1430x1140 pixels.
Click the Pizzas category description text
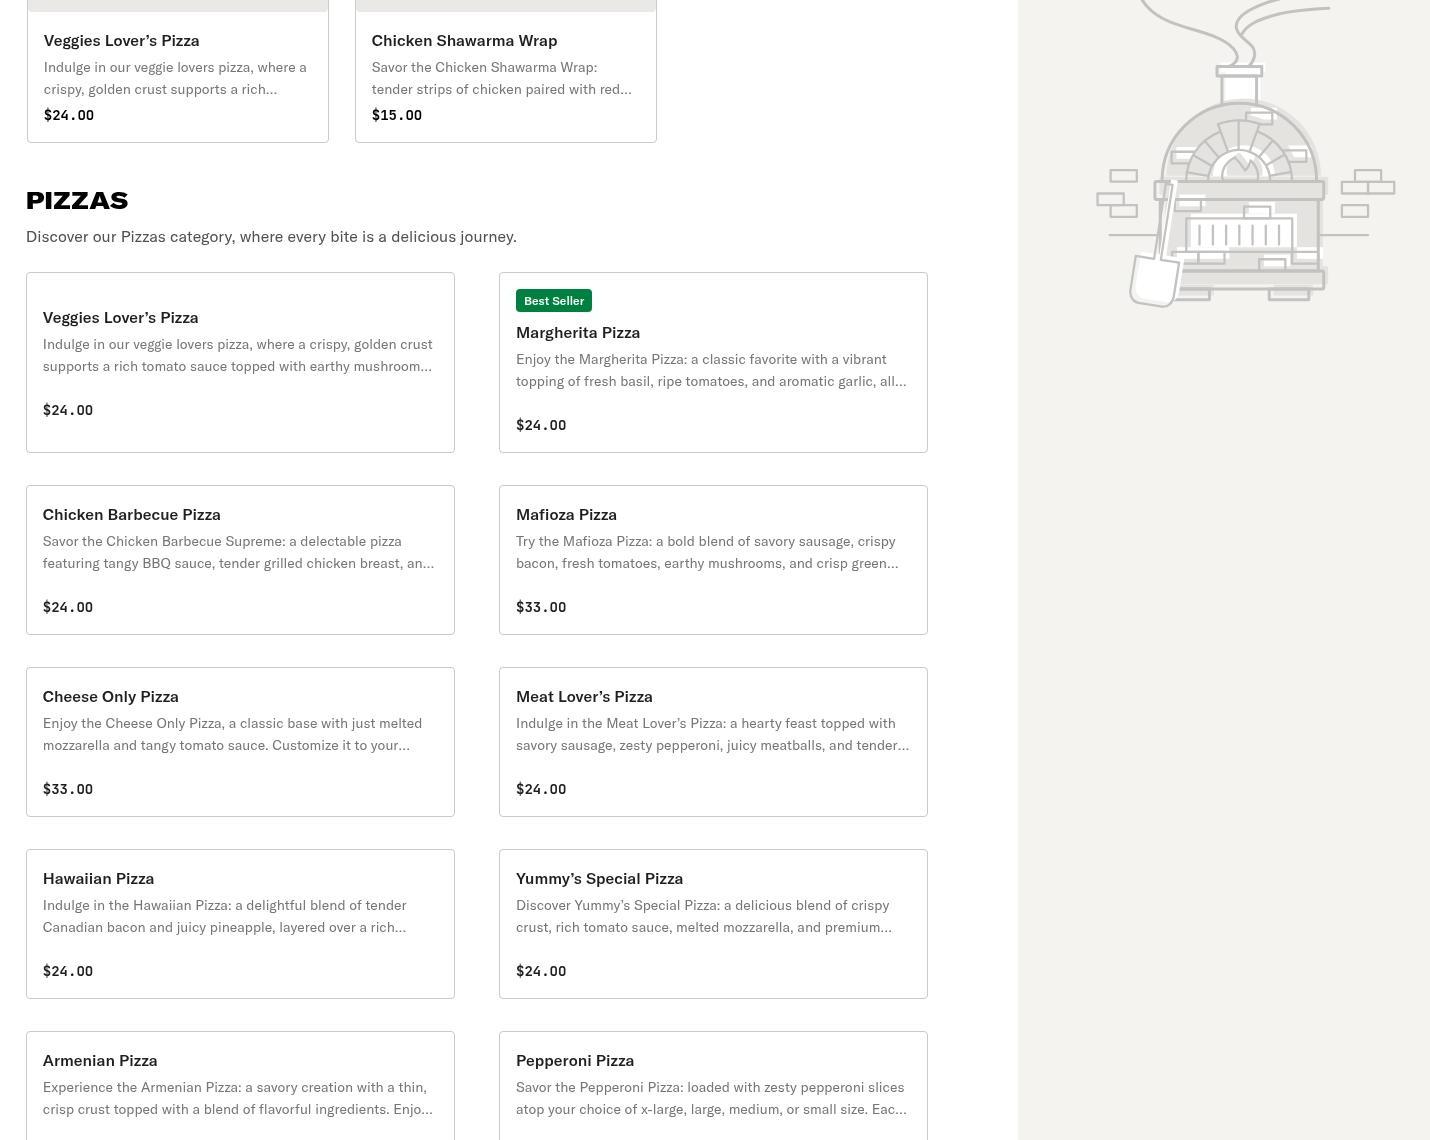[x=271, y=237]
